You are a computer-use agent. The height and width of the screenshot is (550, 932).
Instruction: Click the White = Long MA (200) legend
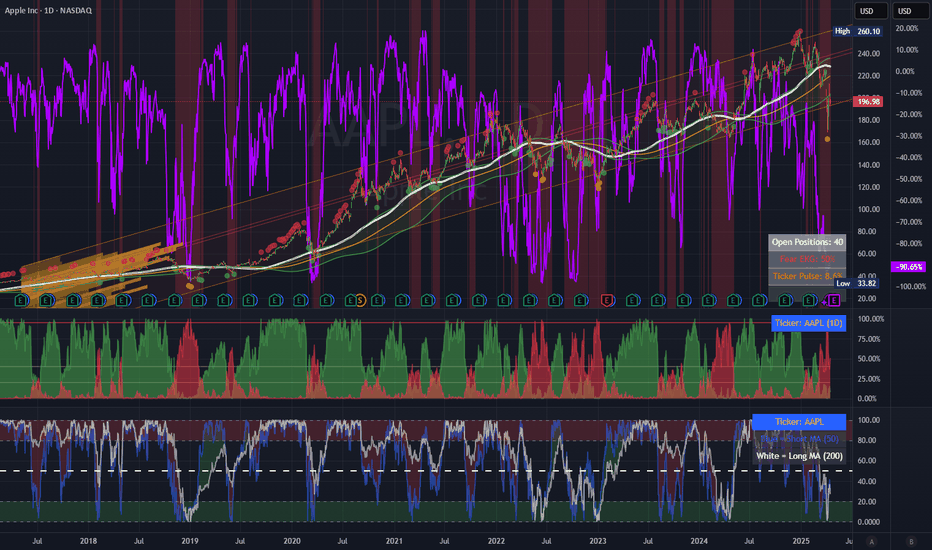(x=799, y=456)
